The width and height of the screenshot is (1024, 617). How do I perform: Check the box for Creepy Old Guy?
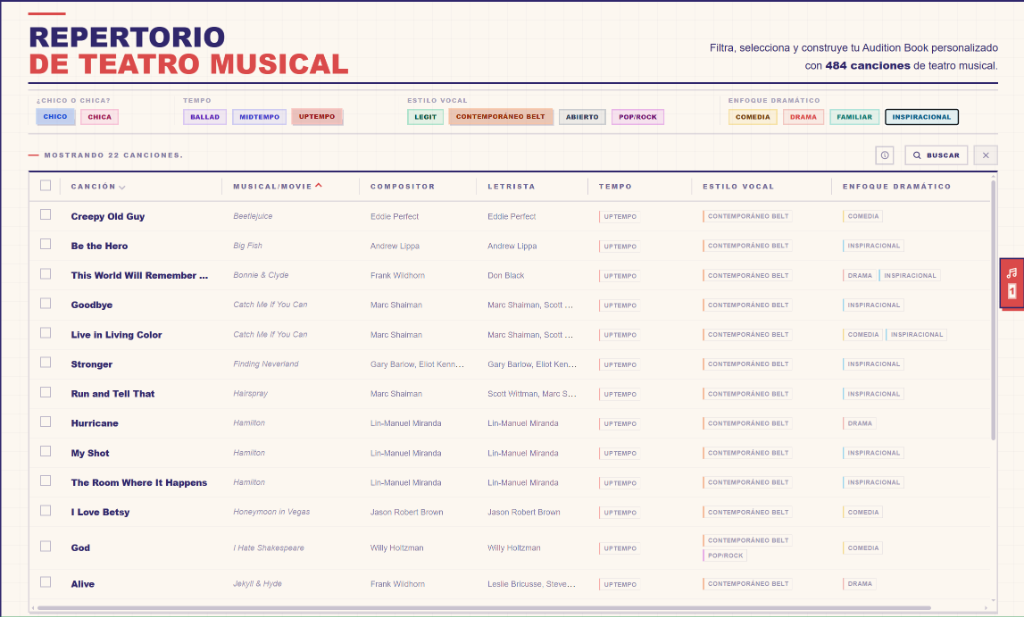[x=45, y=215]
